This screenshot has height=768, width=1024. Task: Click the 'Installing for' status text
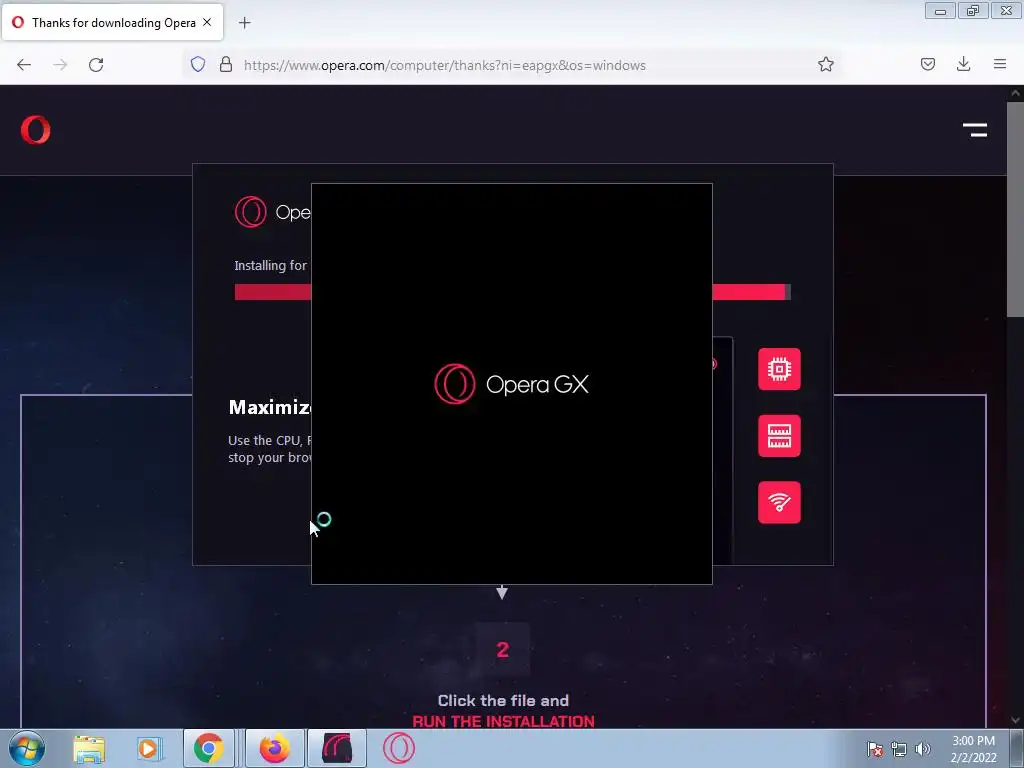[x=270, y=265]
